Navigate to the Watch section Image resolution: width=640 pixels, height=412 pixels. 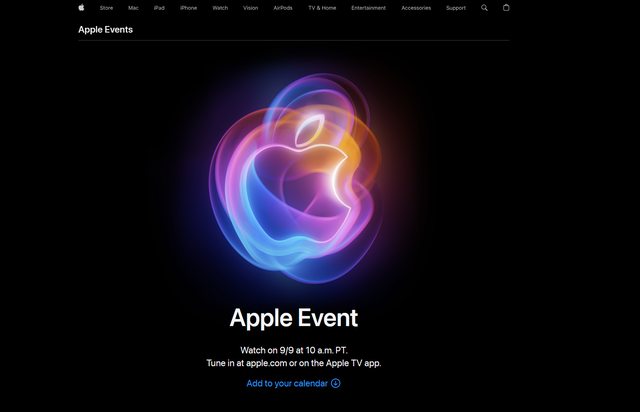[220, 8]
